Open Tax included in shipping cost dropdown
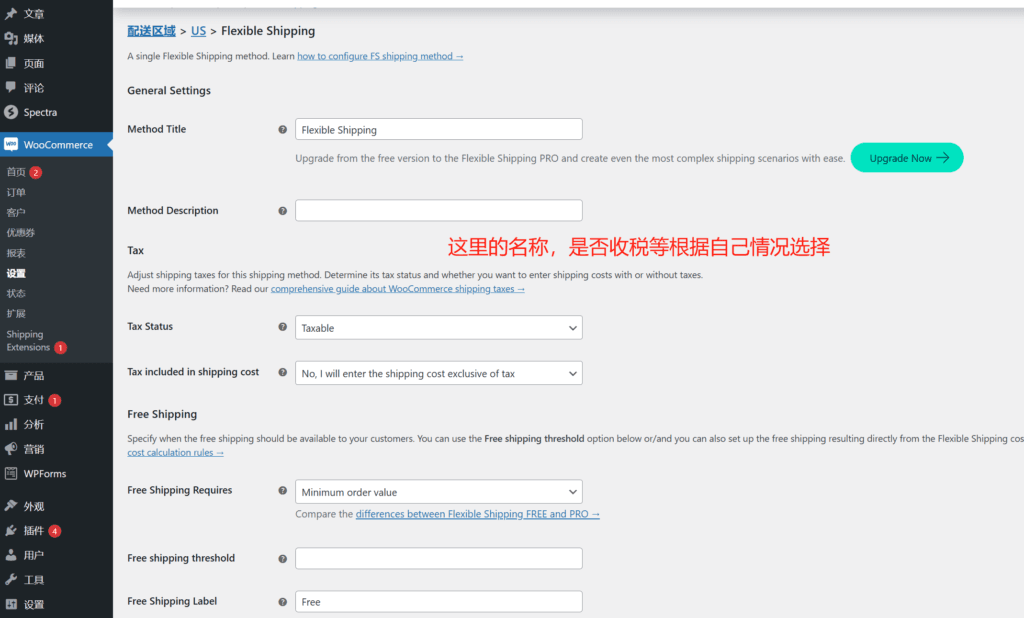 click(x=439, y=373)
